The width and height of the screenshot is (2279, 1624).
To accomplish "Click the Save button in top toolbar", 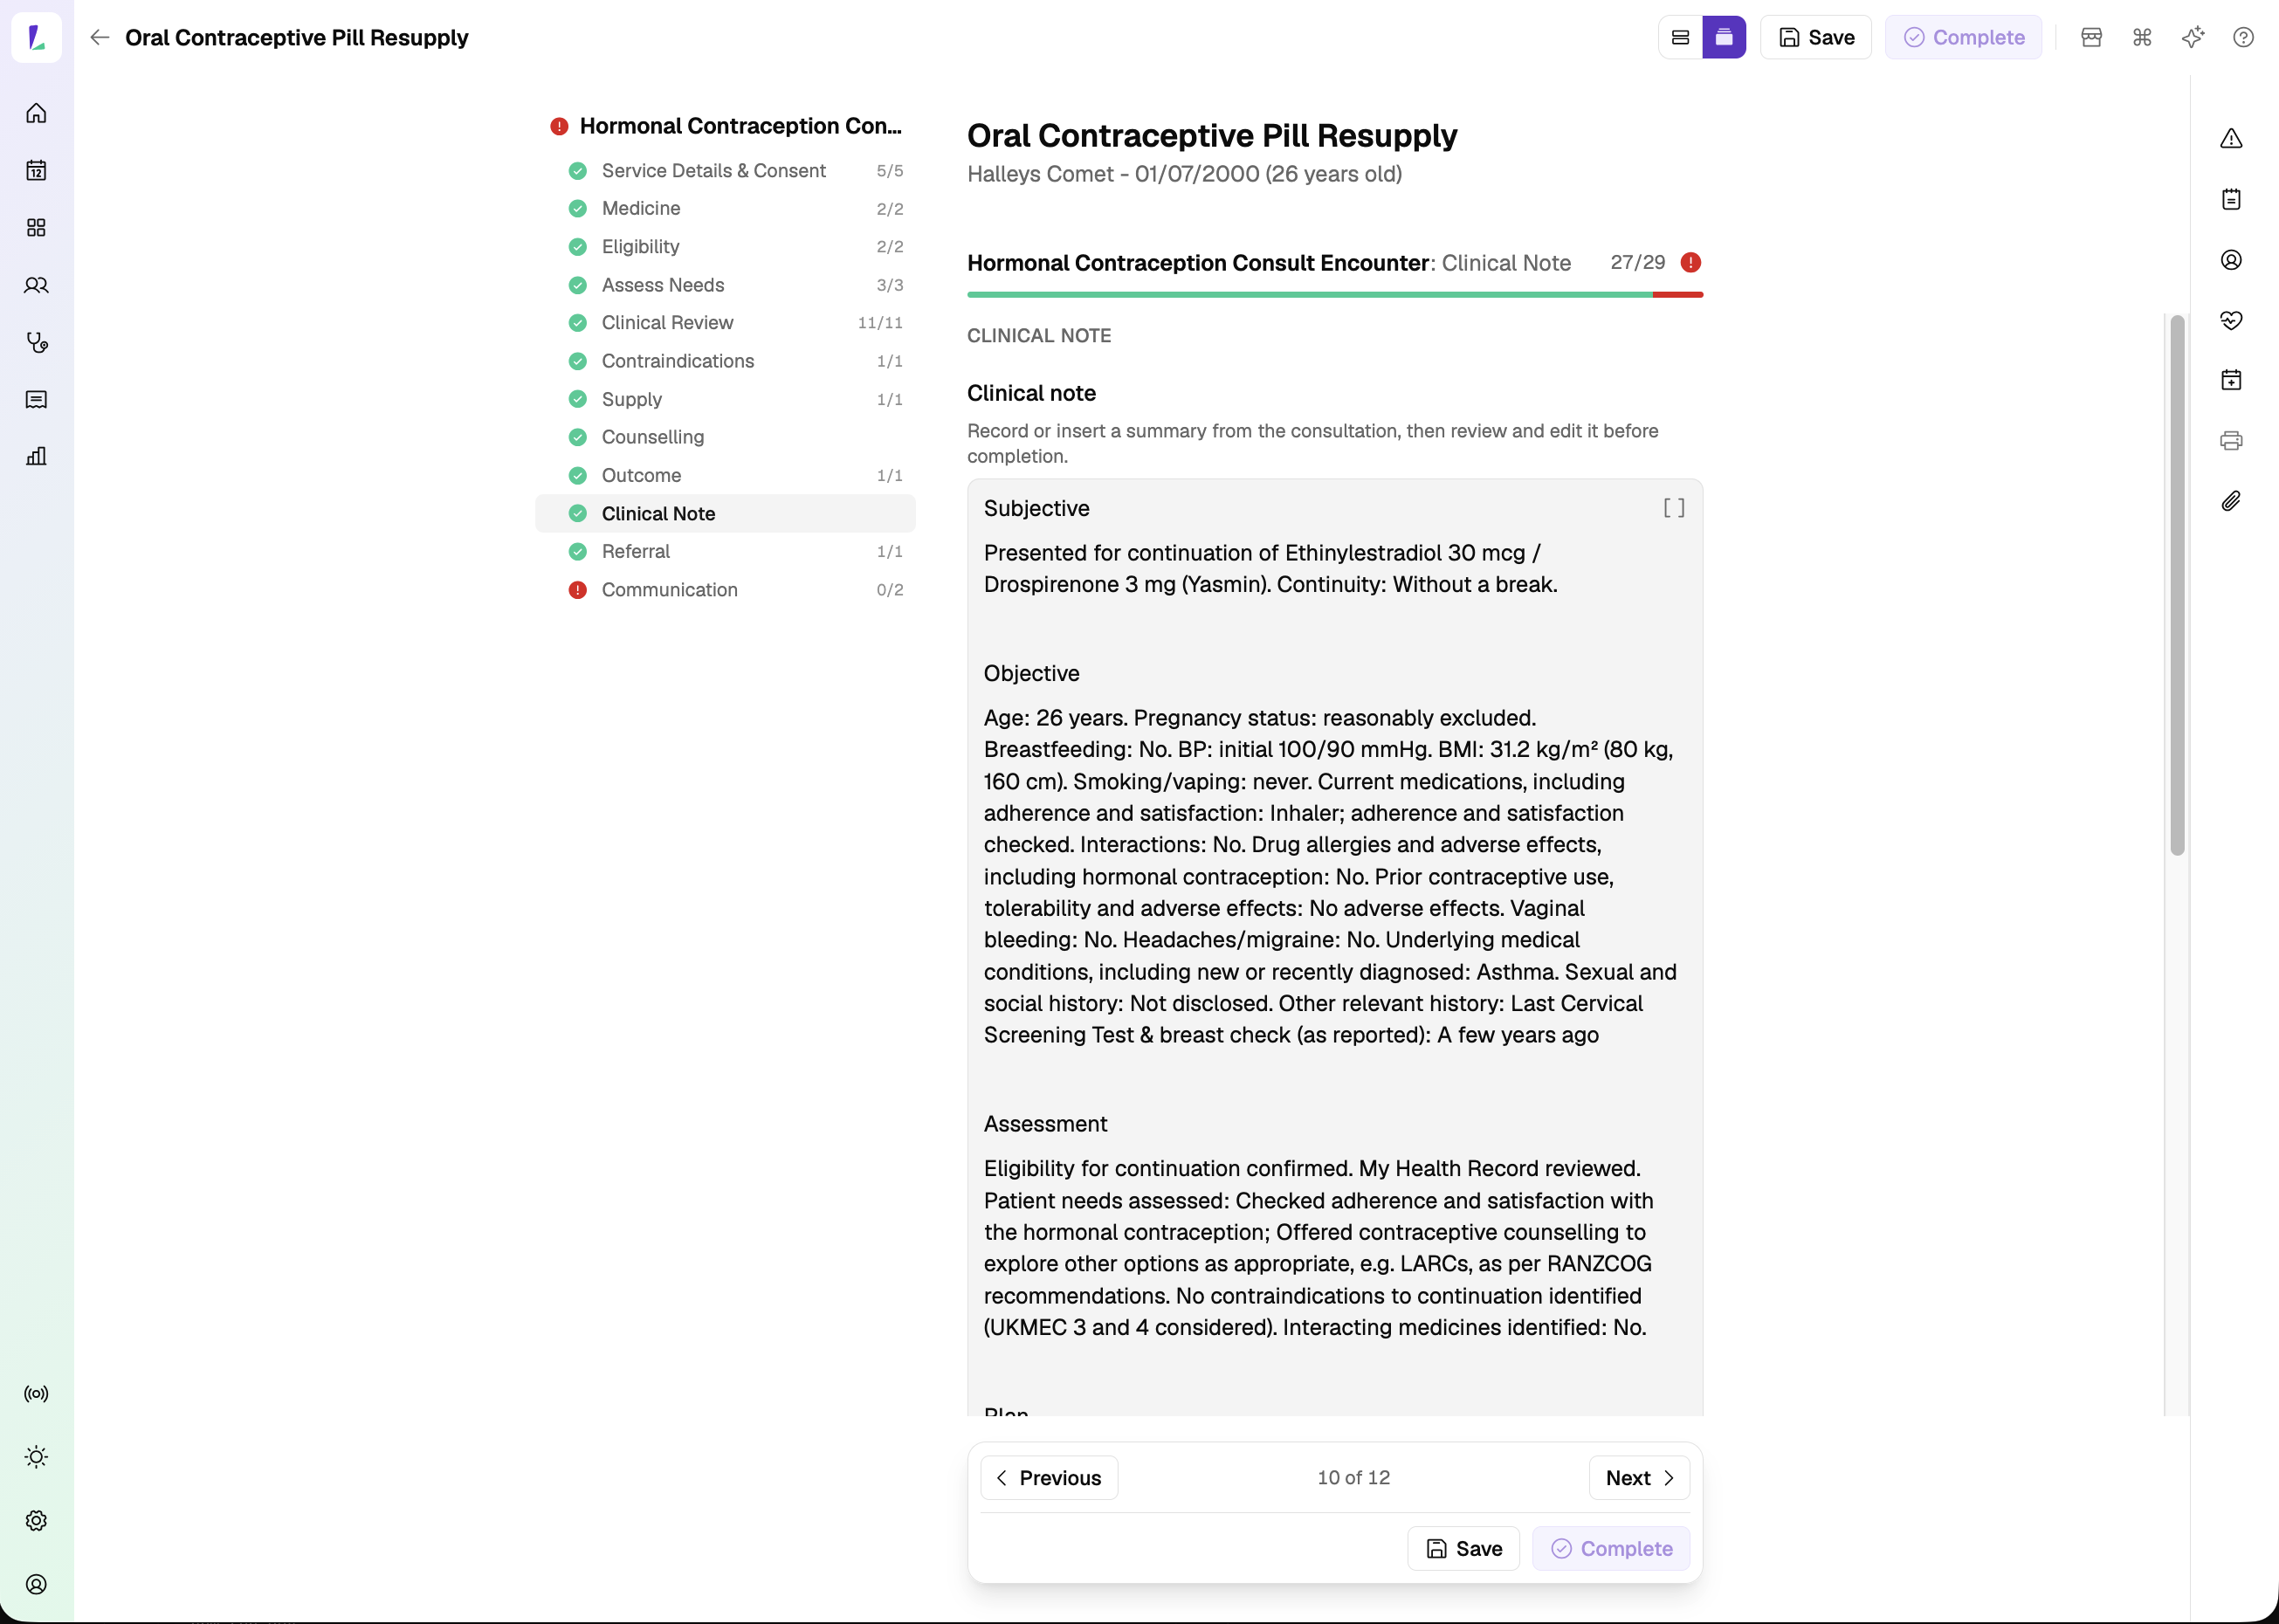I will 1816,37.
